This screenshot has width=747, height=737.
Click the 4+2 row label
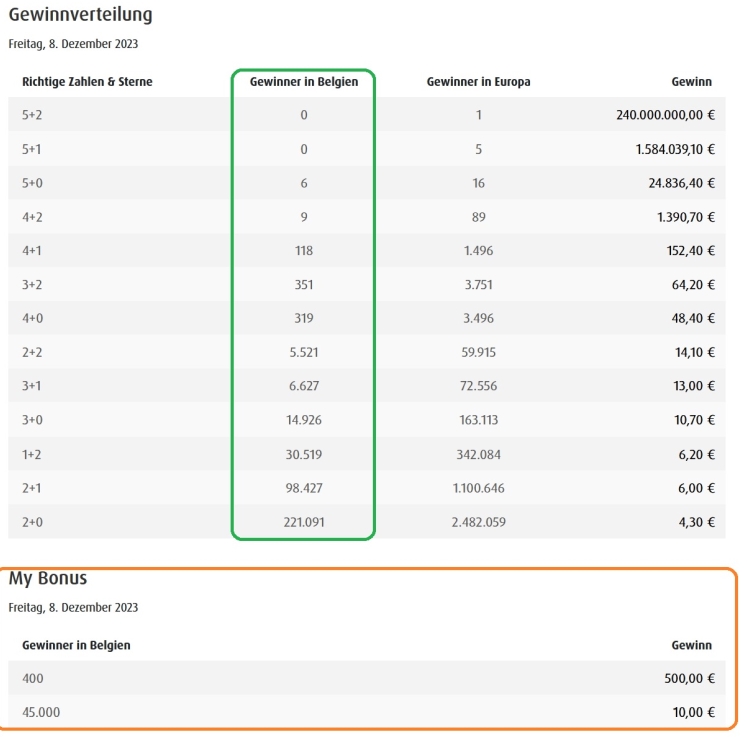(32, 217)
